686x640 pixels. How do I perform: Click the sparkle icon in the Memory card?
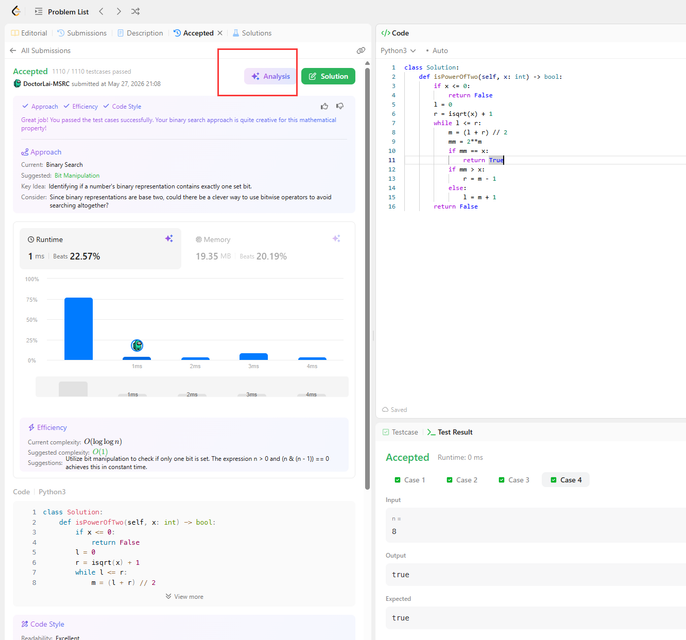[336, 238]
